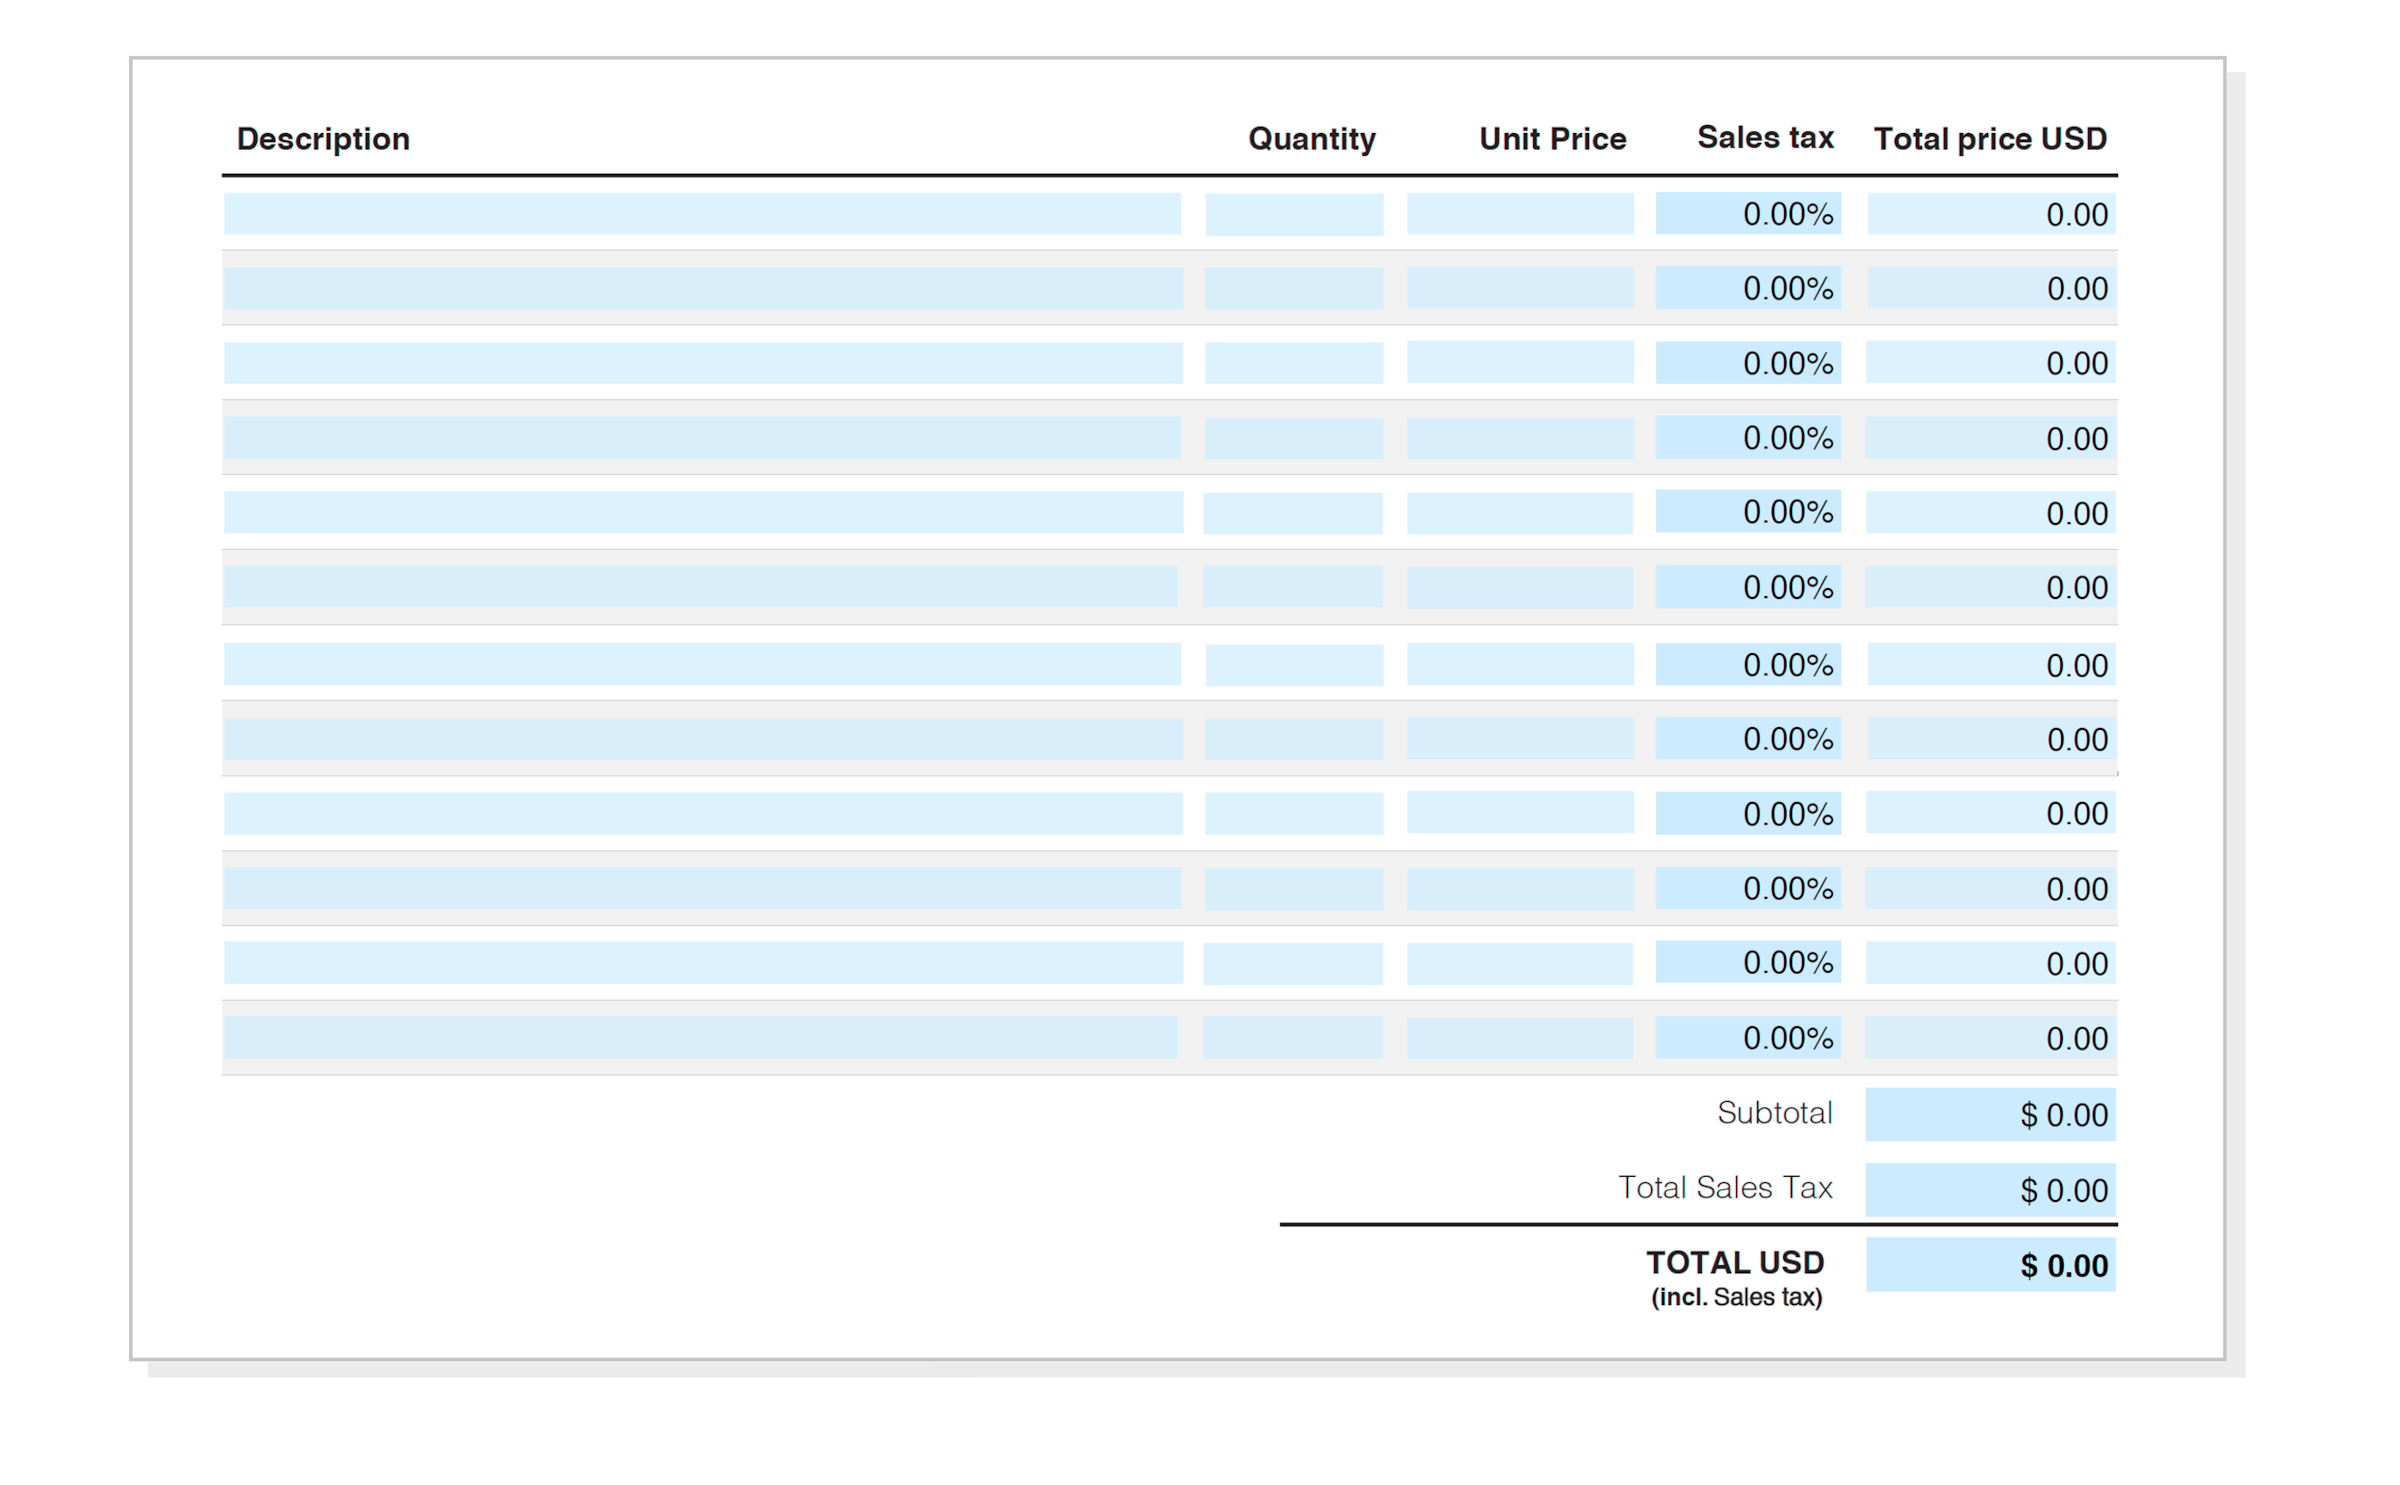Select the Description field in the seventh row

tap(700, 663)
